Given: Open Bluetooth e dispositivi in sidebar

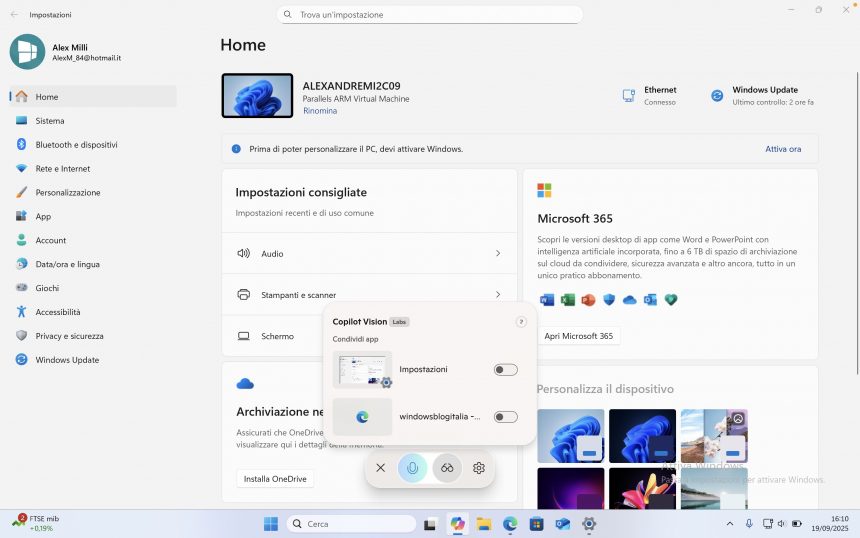Looking at the screenshot, I should (76, 145).
